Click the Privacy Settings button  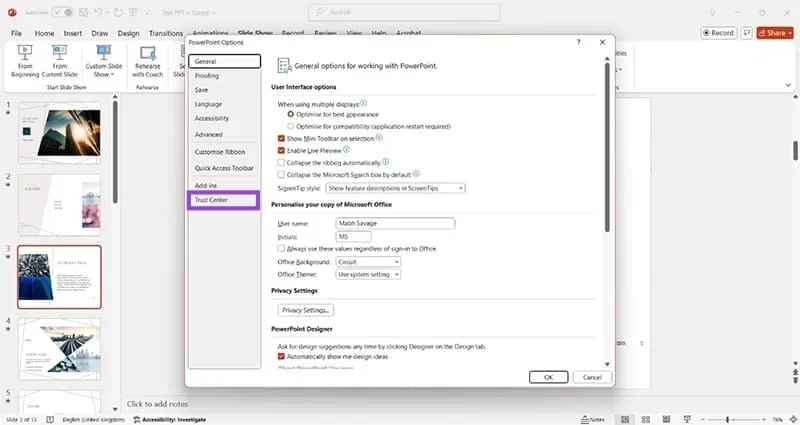click(306, 310)
